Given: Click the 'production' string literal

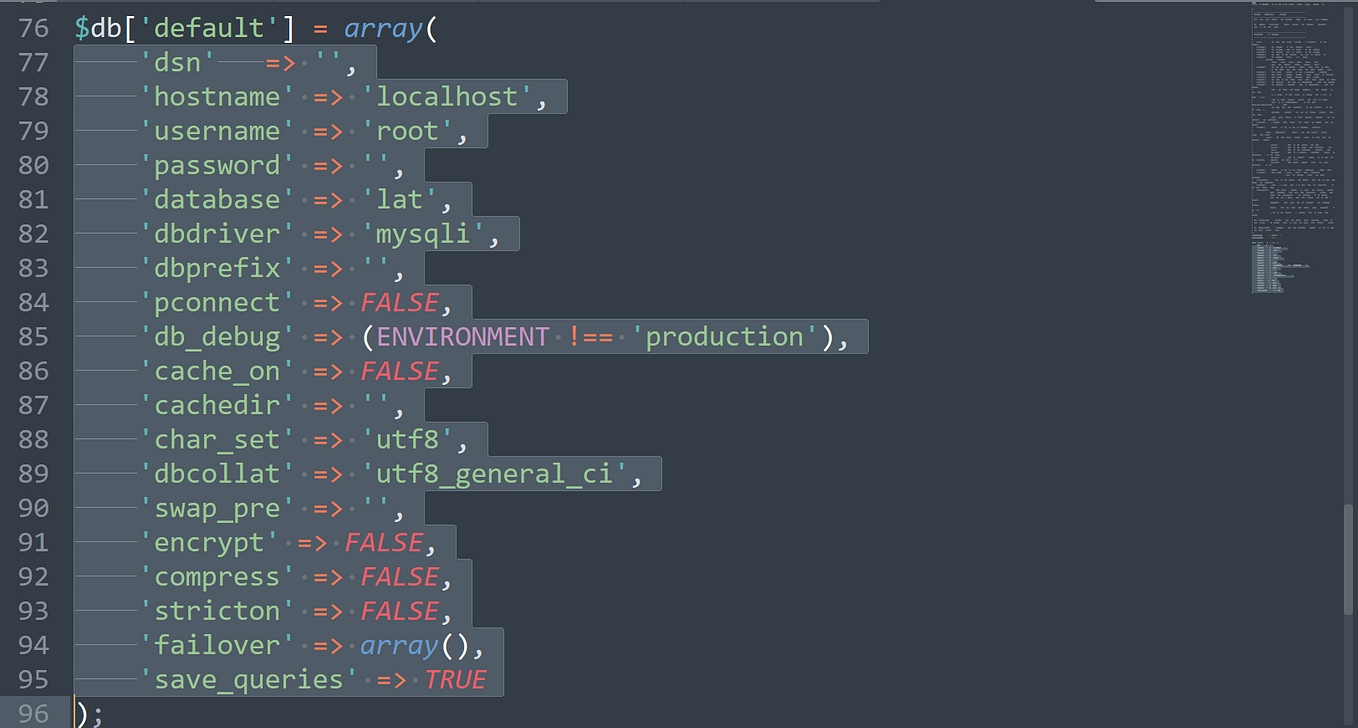Looking at the screenshot, I should [x=725, y=337].
